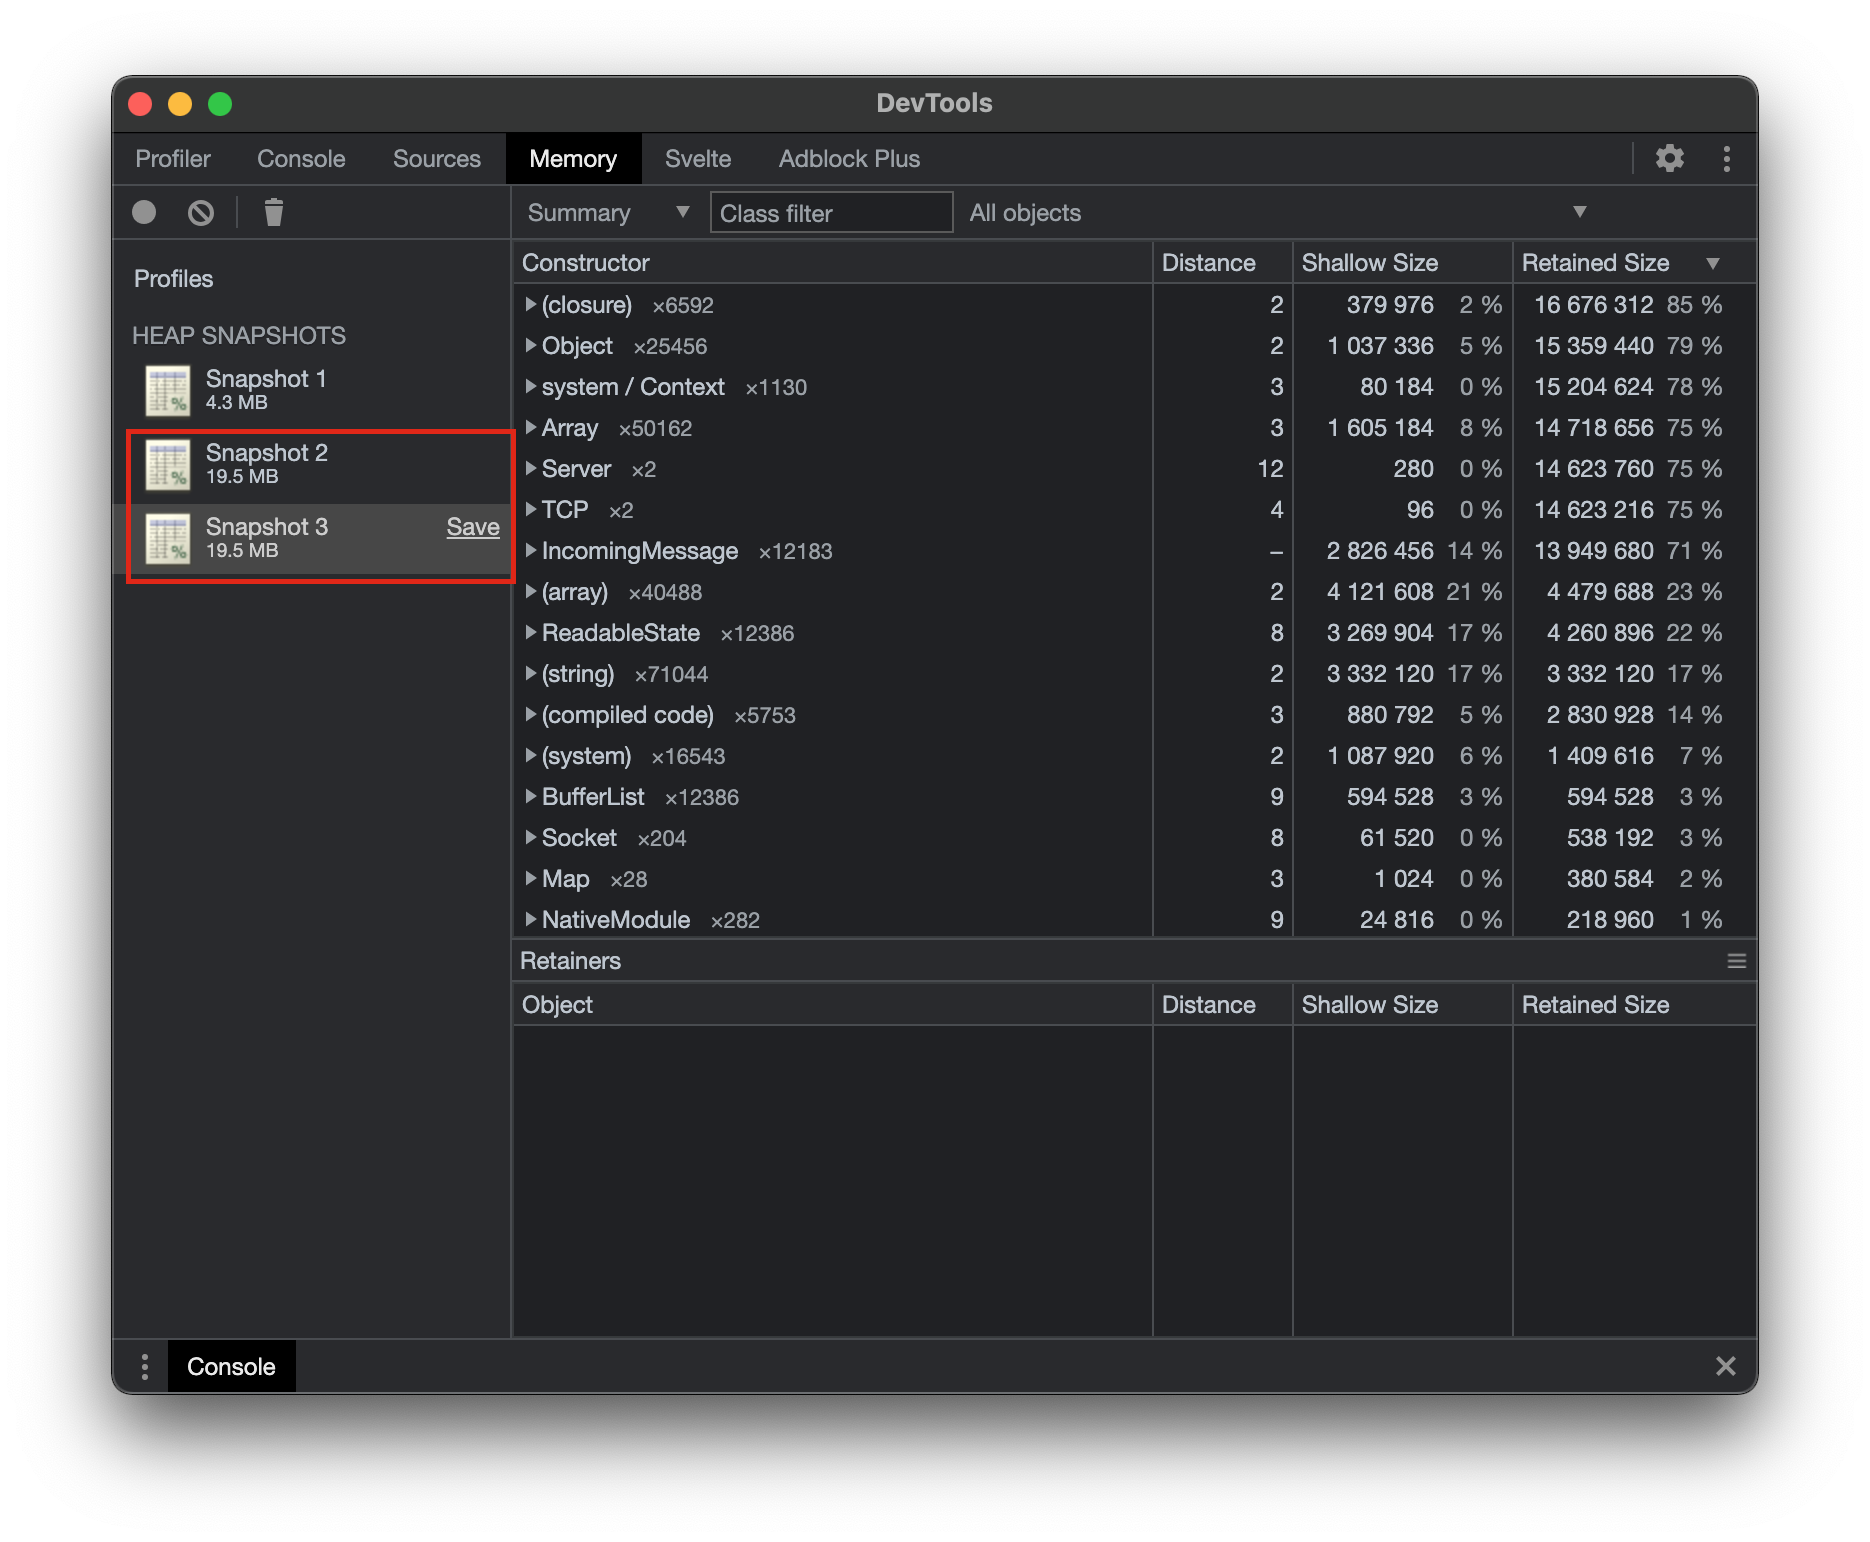The image size is (1870, 1542).
Task: Expand the (closure) constructor row
Action: point(531,304)
